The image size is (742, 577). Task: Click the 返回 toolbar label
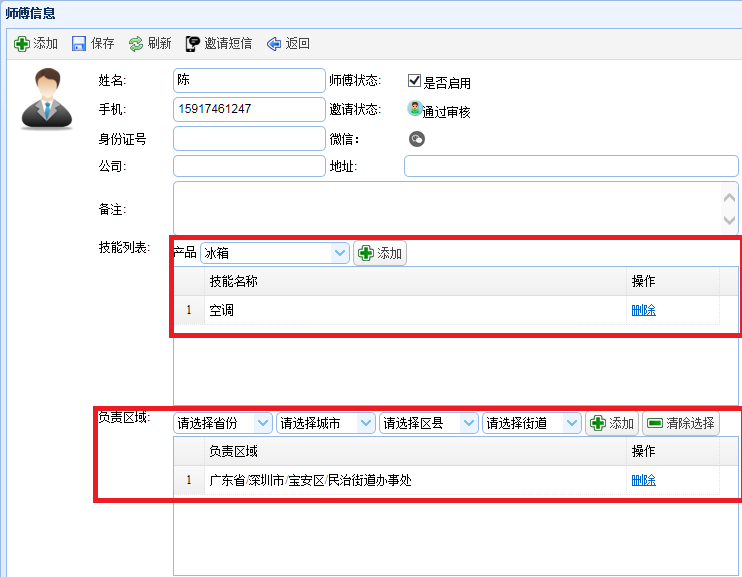298,44
